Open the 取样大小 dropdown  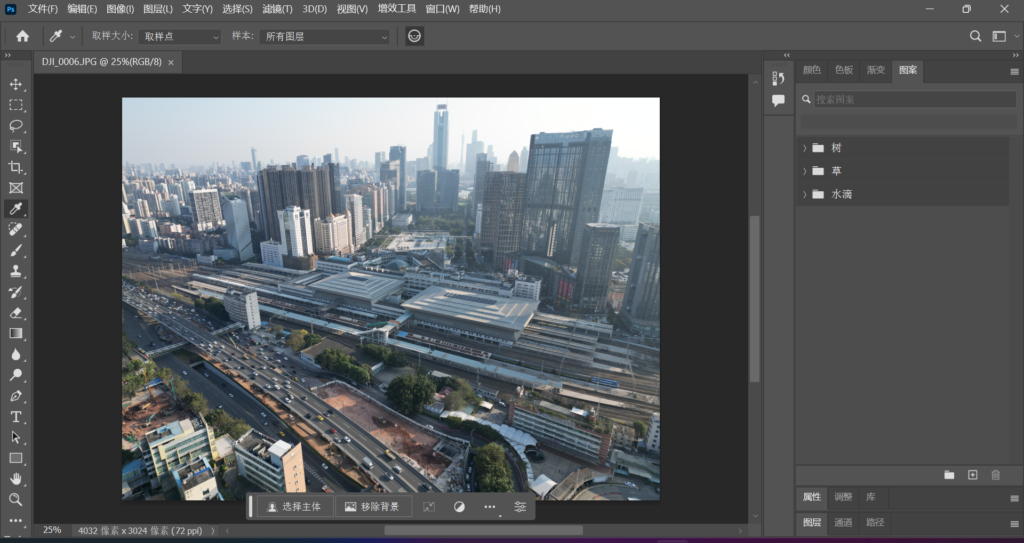pyautogui.click(x=180, y=36)
